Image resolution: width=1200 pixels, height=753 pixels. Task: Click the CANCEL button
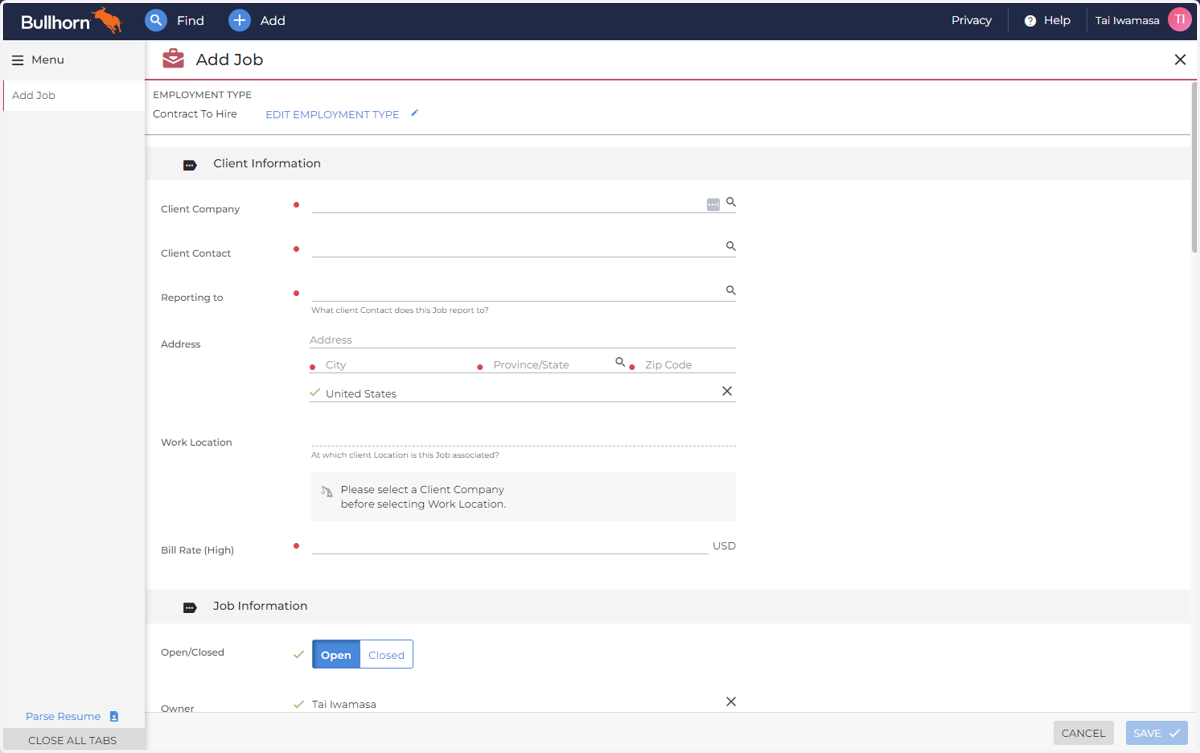(x=1083, y=733)
